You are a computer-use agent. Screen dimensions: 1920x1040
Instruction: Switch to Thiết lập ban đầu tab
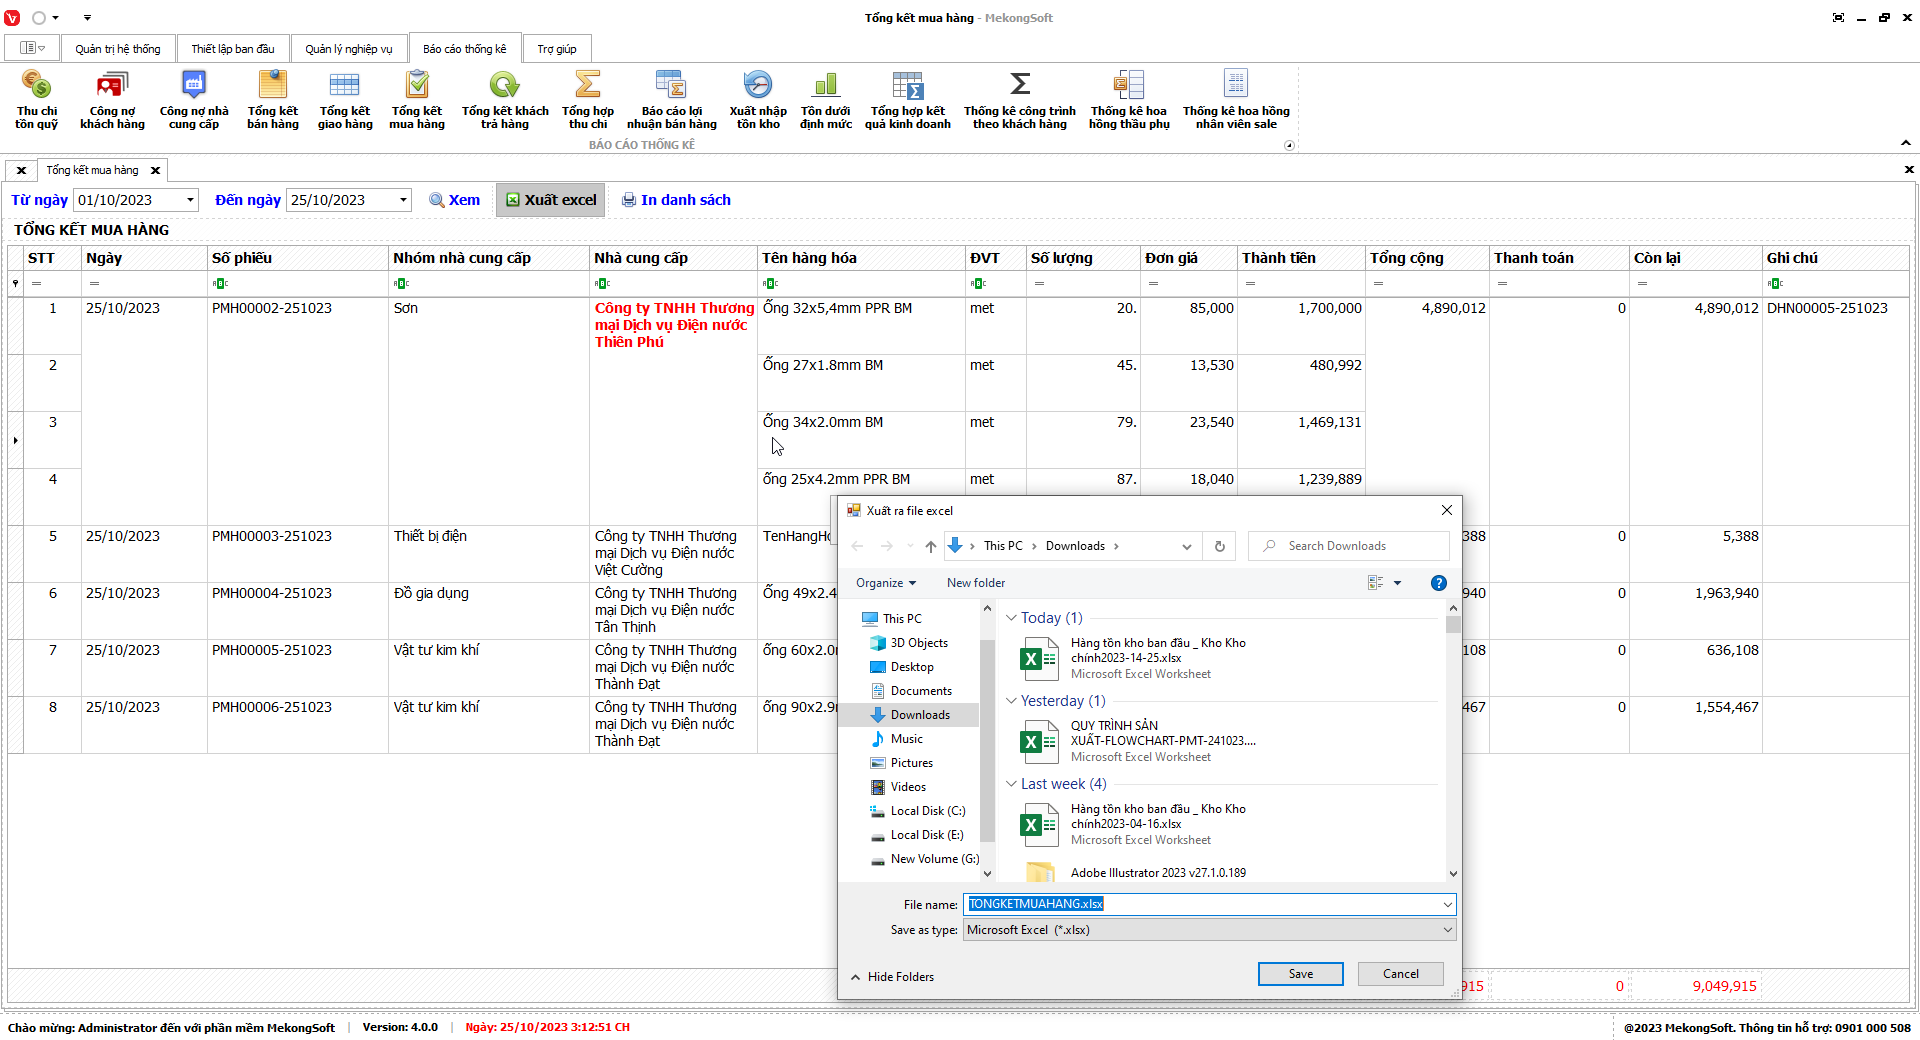point(232,49)
